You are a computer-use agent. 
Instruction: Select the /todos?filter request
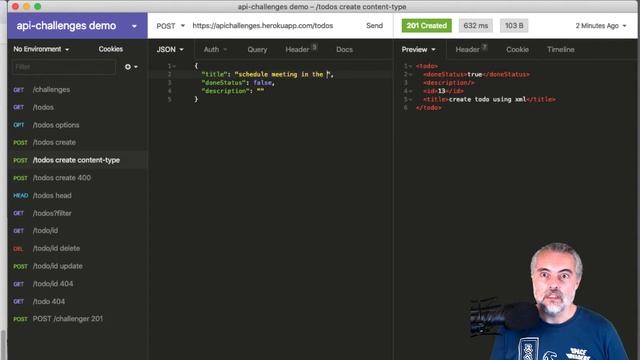78,213
